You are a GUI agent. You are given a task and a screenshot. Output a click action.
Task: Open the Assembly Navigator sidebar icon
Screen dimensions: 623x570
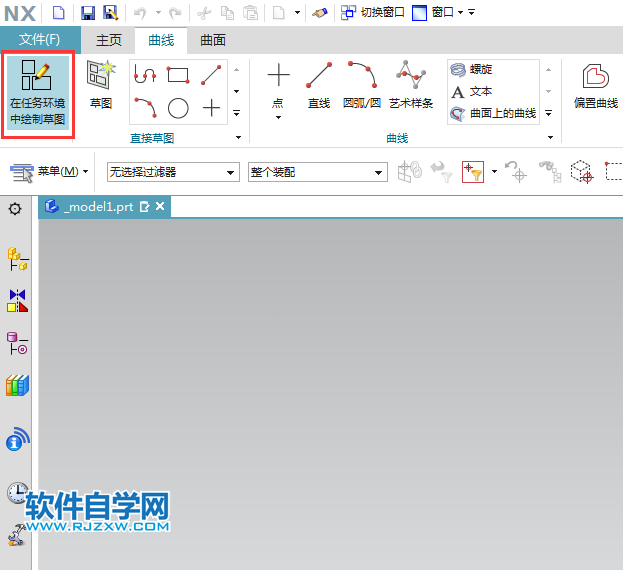(17, 259)
